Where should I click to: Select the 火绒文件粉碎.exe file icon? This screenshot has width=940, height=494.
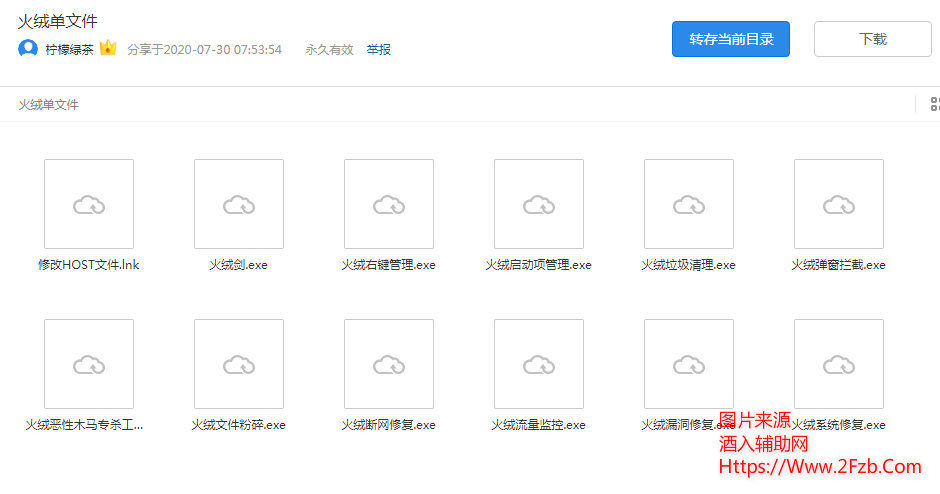pos(239,364)
